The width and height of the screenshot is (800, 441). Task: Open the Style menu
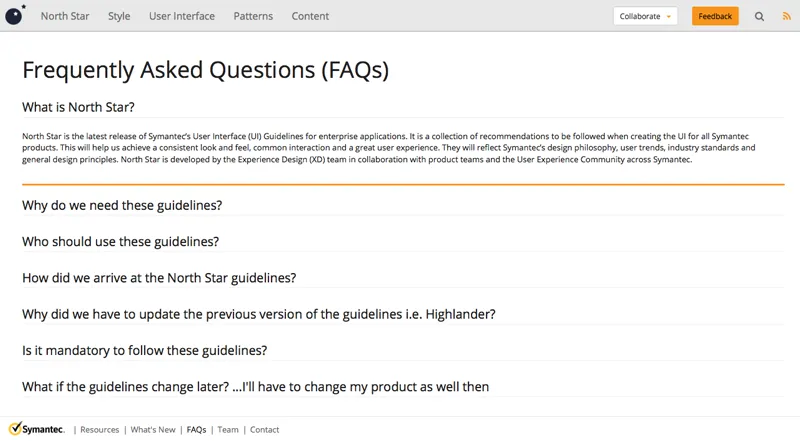(119, 16)
